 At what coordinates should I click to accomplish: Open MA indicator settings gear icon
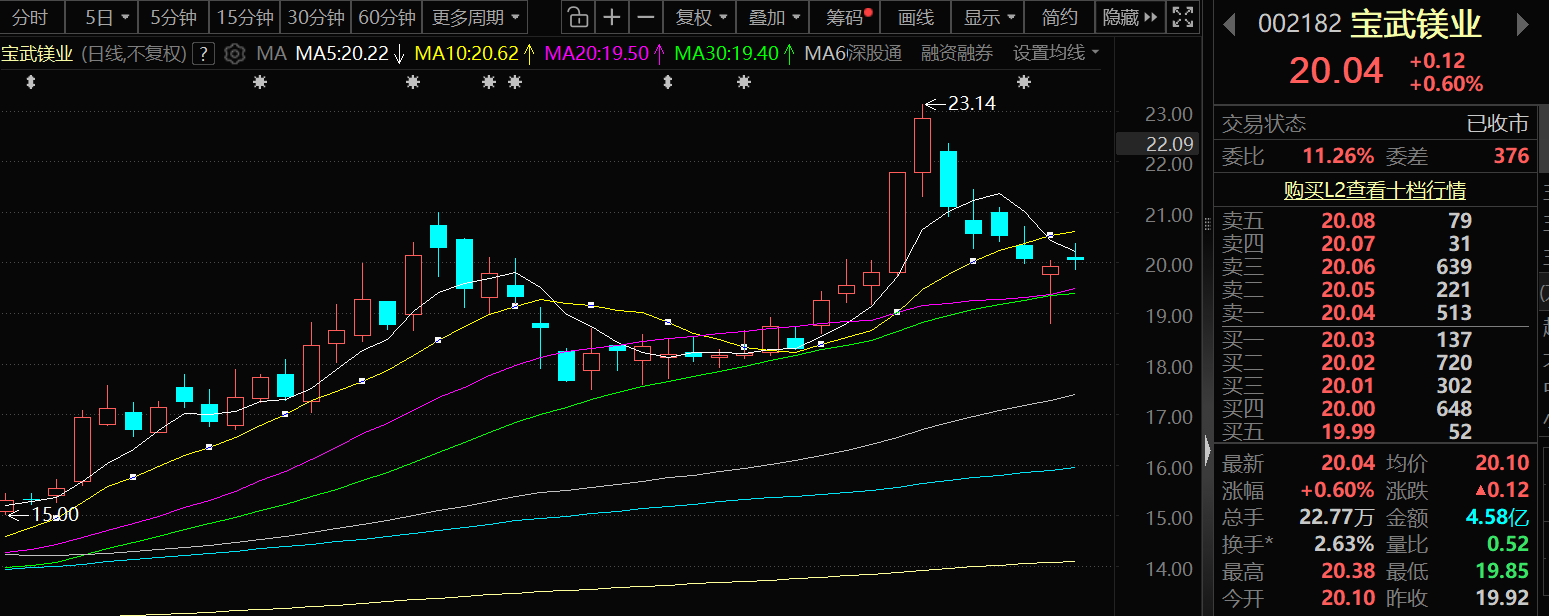point(234,54)
